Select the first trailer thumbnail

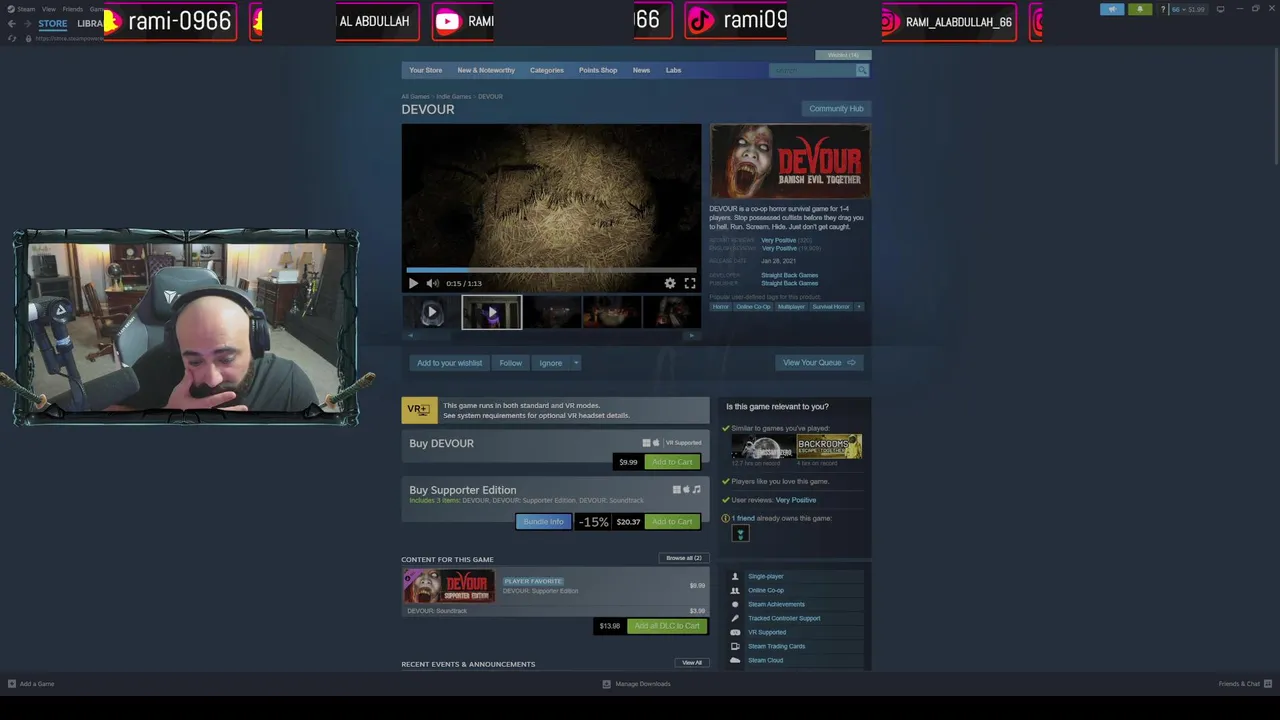pos(431,312)
